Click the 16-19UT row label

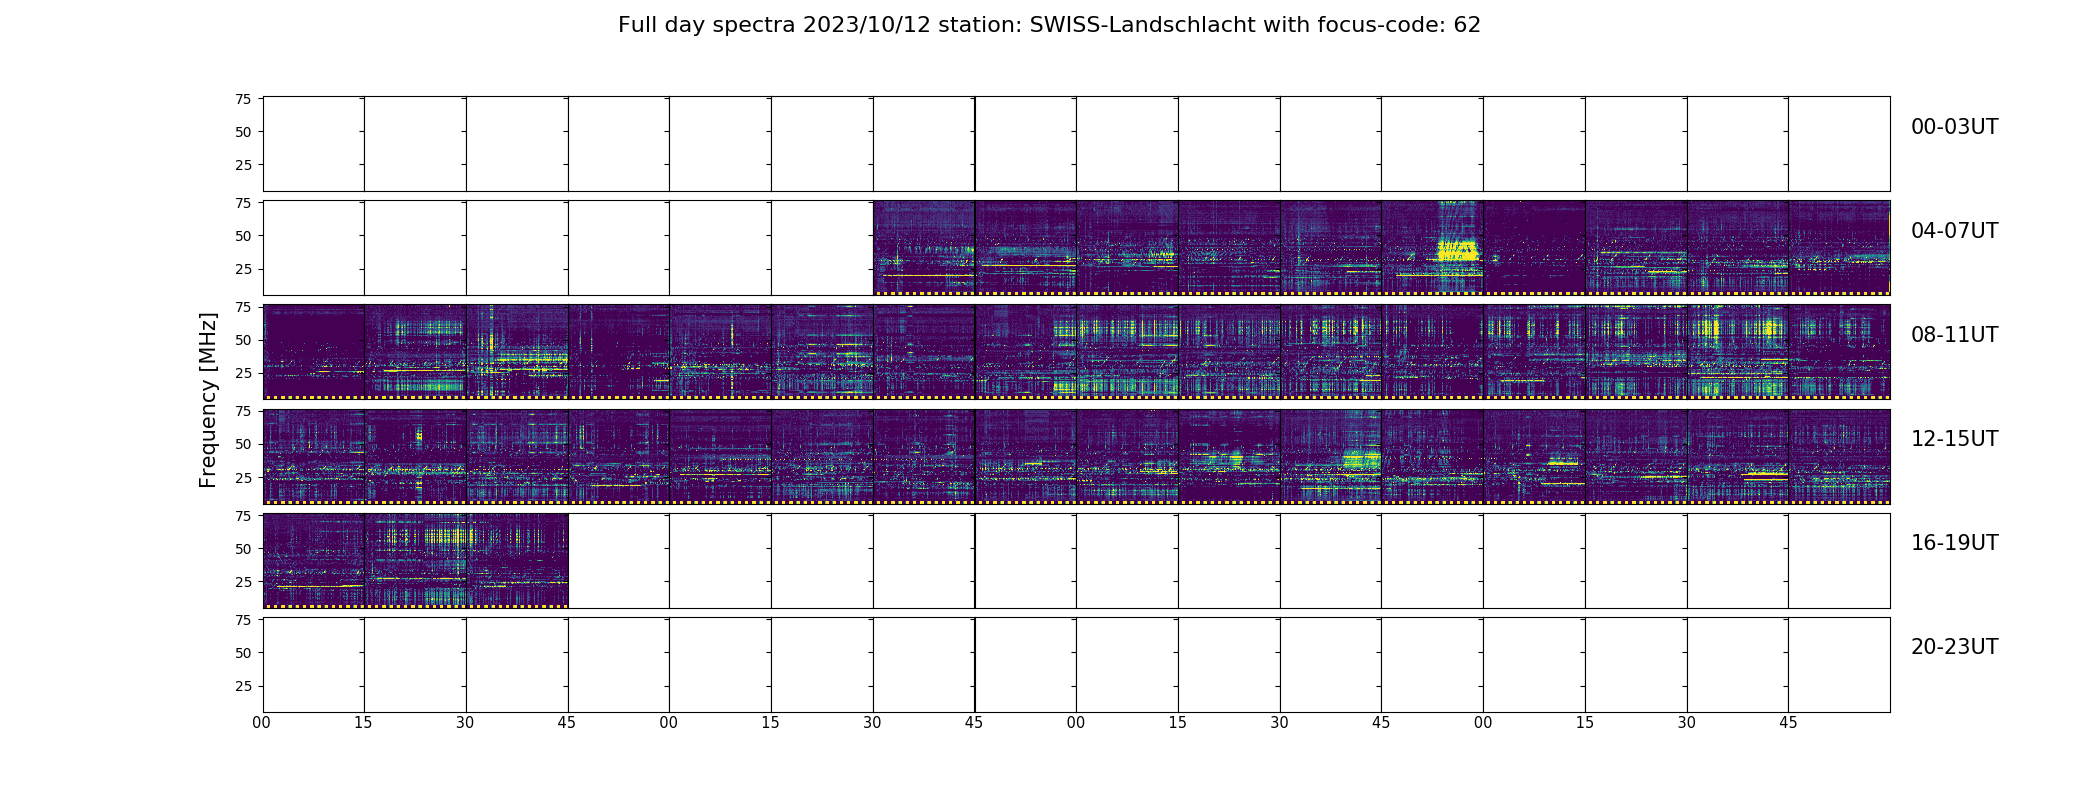pos(1954,543)
